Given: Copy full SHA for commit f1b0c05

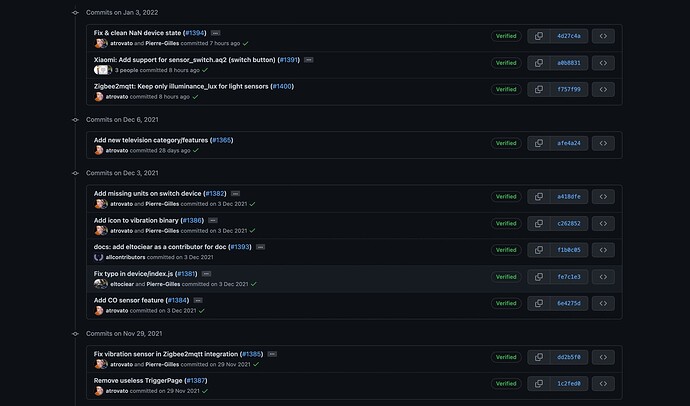Looking at the screenshot, I should click(x=539, y=250).
